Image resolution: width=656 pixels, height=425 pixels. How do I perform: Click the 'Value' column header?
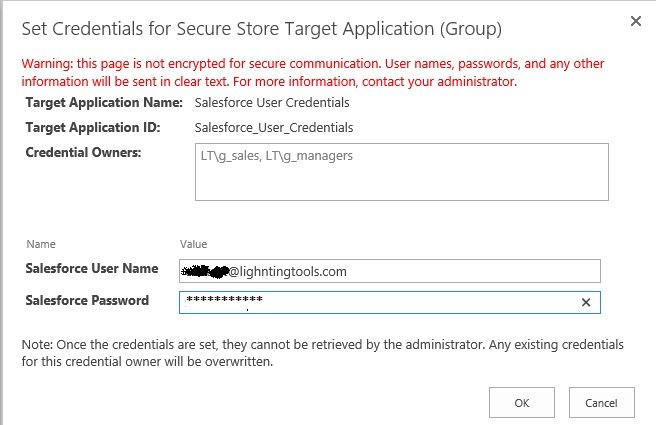point(193,244)
